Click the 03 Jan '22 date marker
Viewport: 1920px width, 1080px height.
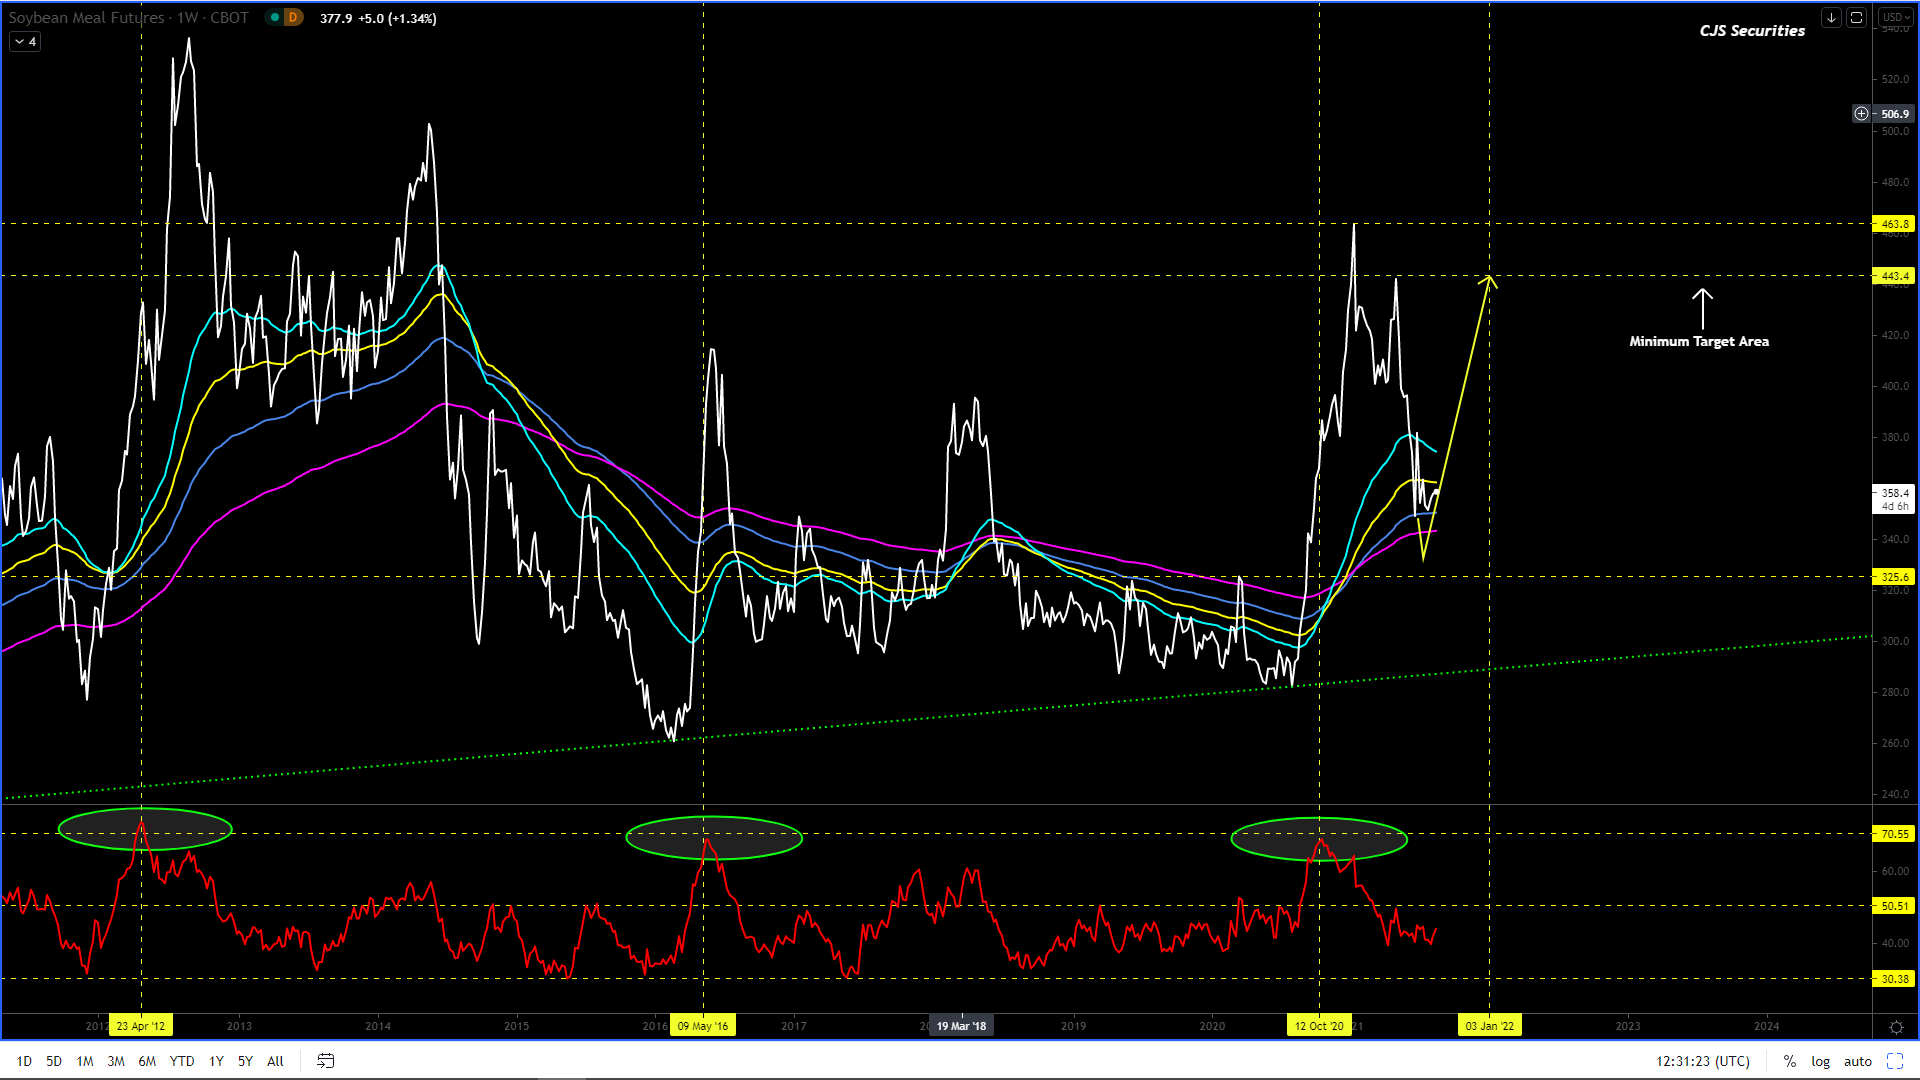pos(1489,1026)
